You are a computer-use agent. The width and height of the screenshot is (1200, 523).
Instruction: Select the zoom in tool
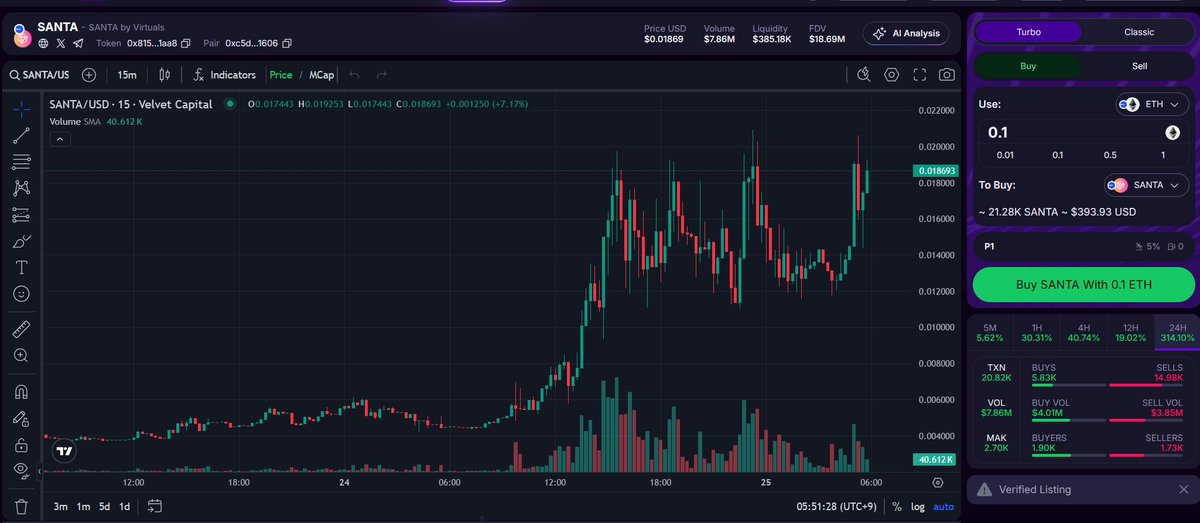click(x=21, y=355)
